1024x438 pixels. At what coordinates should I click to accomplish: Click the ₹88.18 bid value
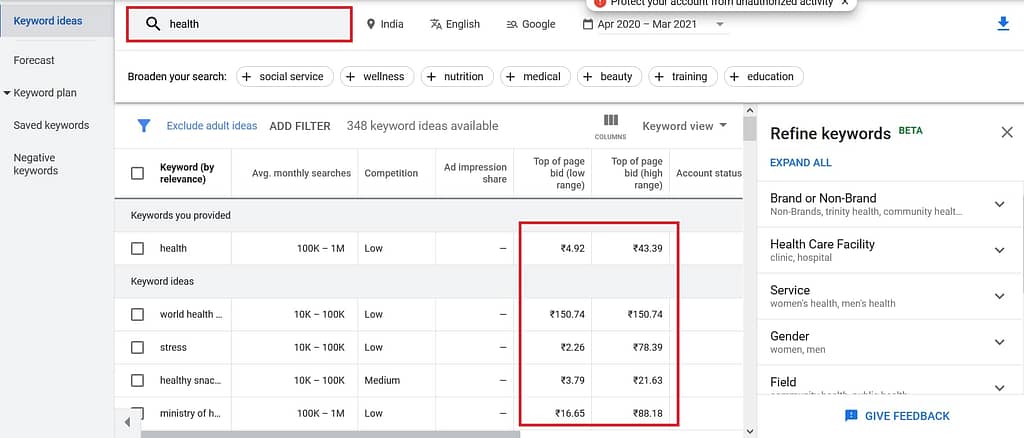click(x=647, y=413)
